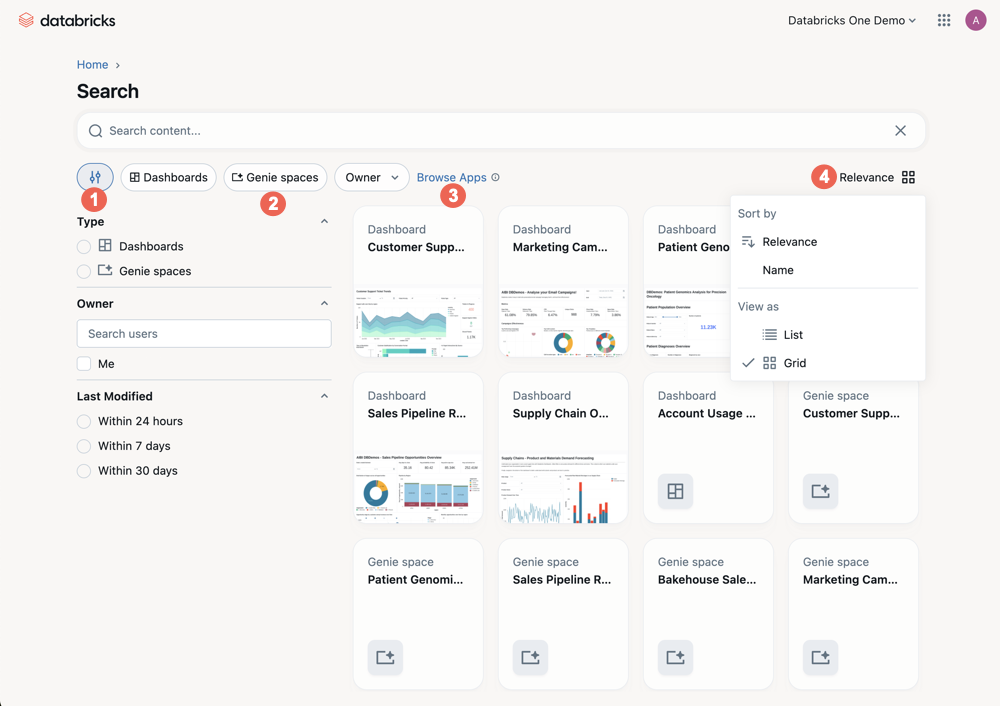
Task: Collapse the Type filter section
Action: point(323,220)
